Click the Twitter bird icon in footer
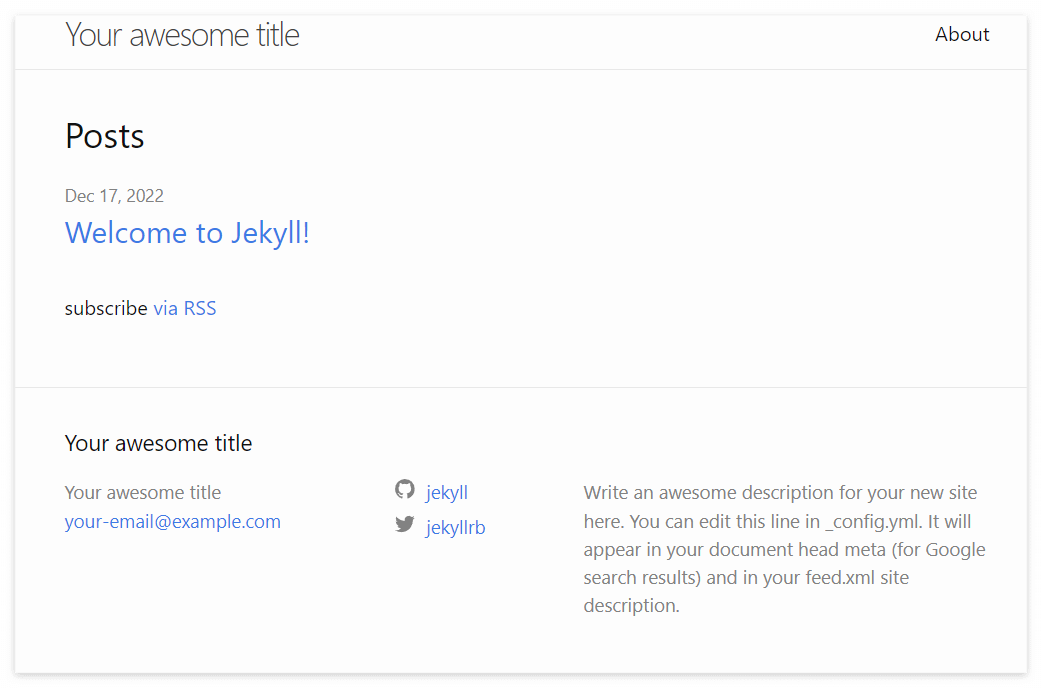Image resolution: width=1042 pixels, height=688 pixels. tap(405, 524)
